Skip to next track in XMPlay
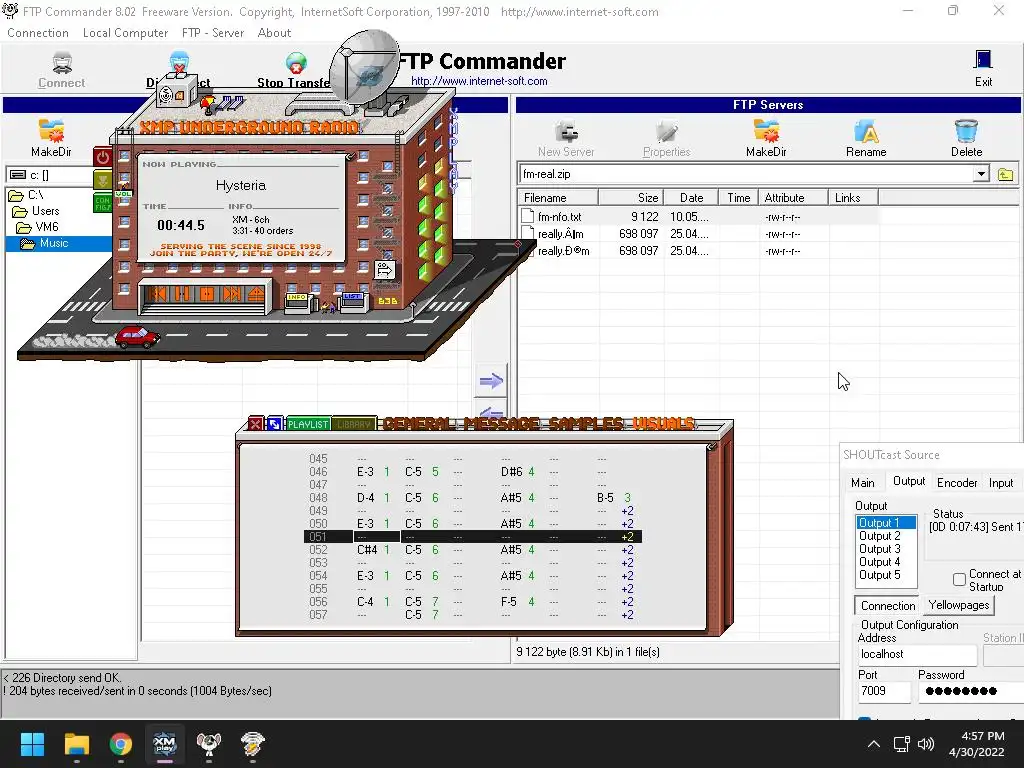 click(x=231, y=294)
